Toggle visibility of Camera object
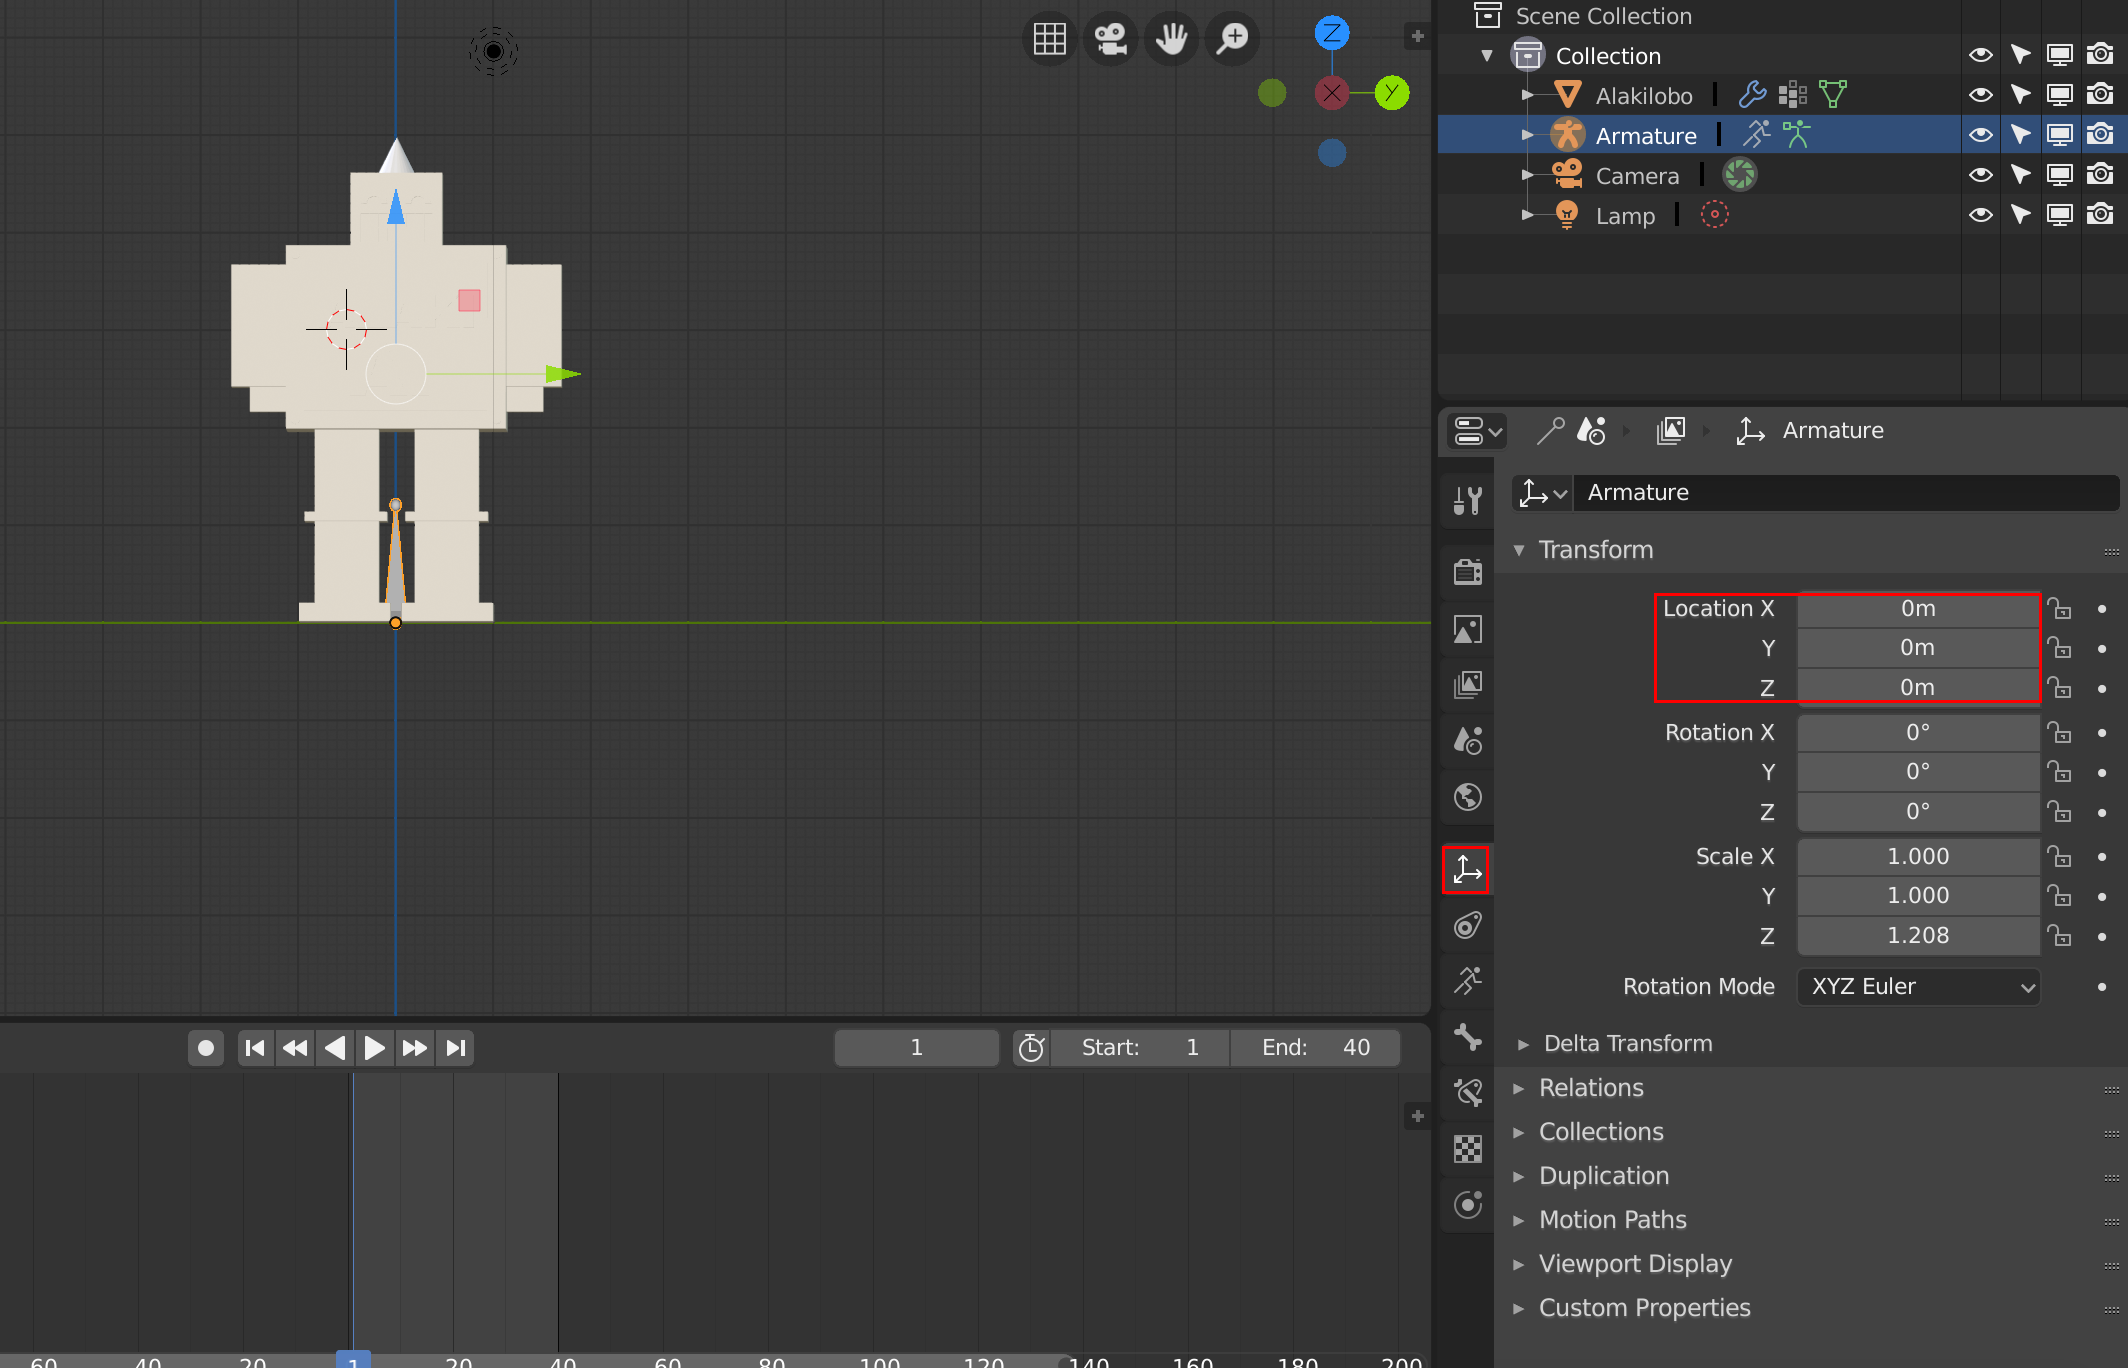 pos(1982,175)
